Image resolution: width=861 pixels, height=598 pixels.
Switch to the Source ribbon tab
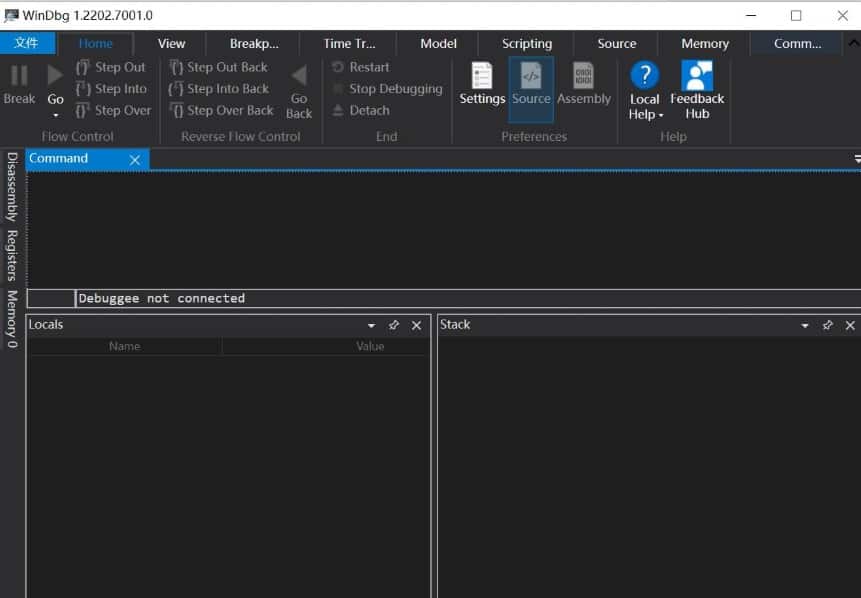click(617, 43)
